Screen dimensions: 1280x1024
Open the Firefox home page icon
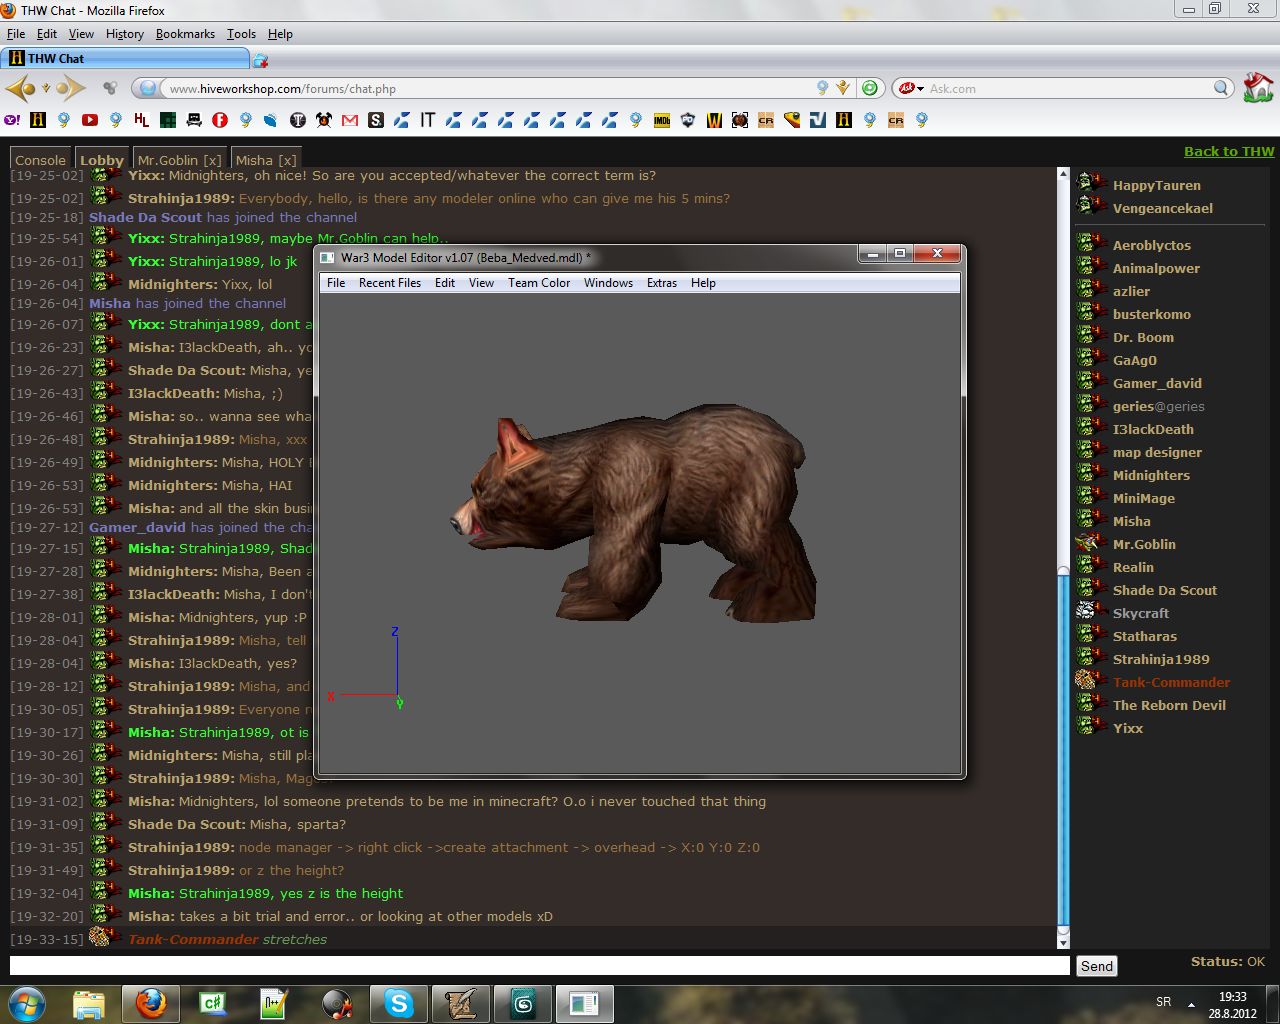[1258, 87]
